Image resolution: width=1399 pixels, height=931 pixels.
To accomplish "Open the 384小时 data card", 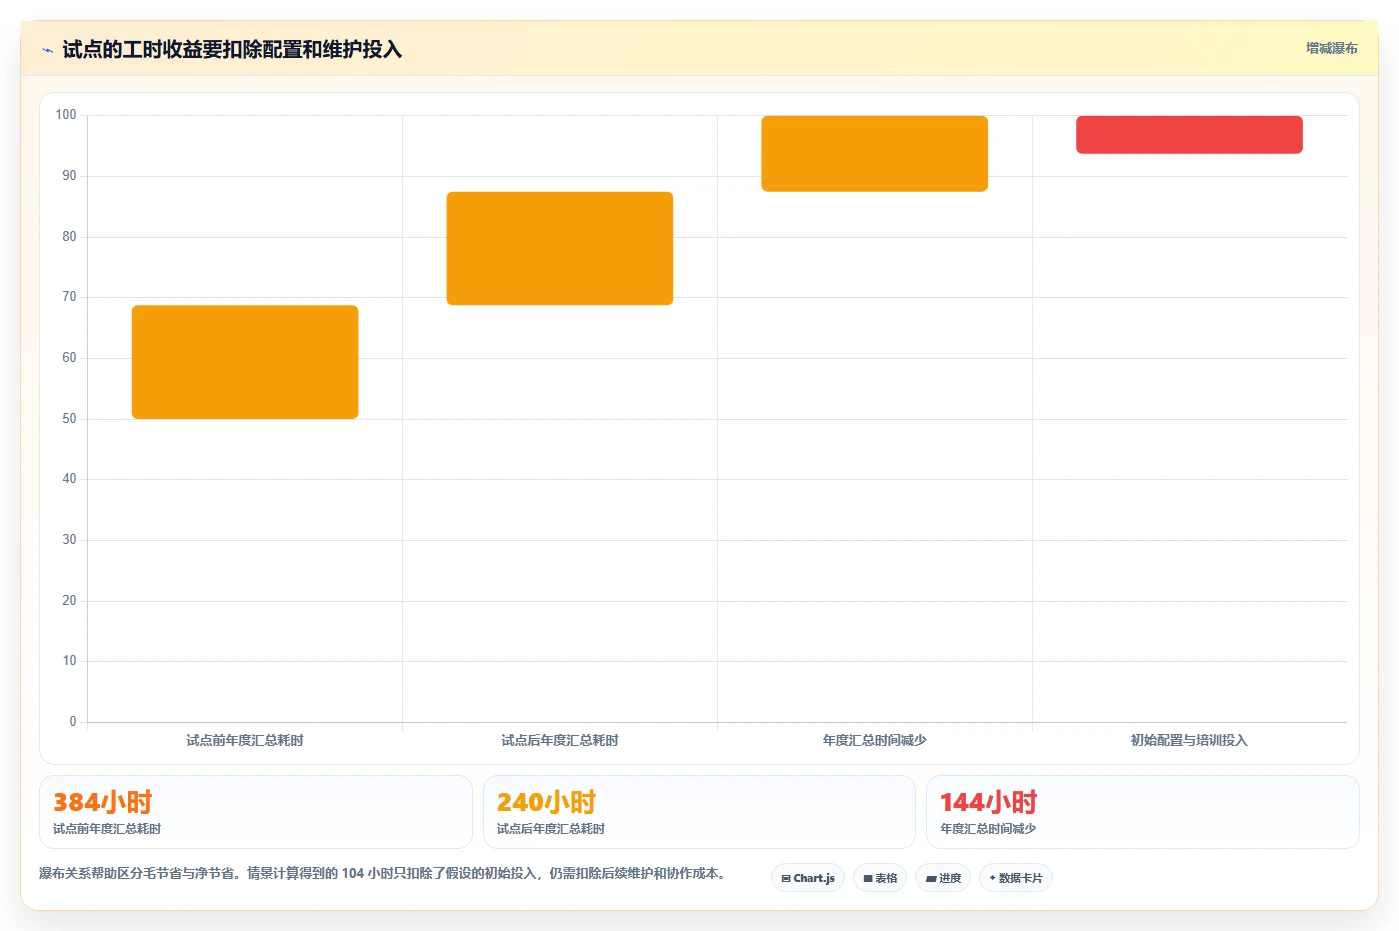I will 256,812.
